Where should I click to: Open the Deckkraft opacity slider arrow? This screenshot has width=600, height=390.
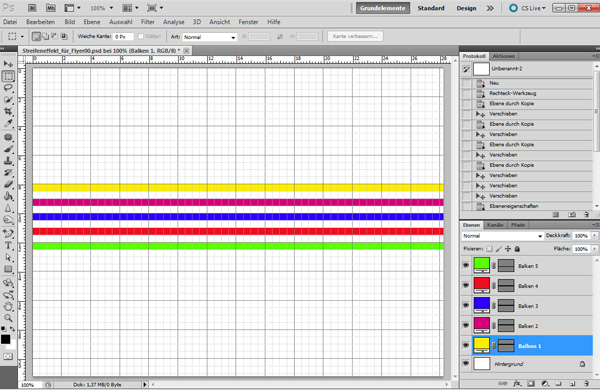coord(594,236)
